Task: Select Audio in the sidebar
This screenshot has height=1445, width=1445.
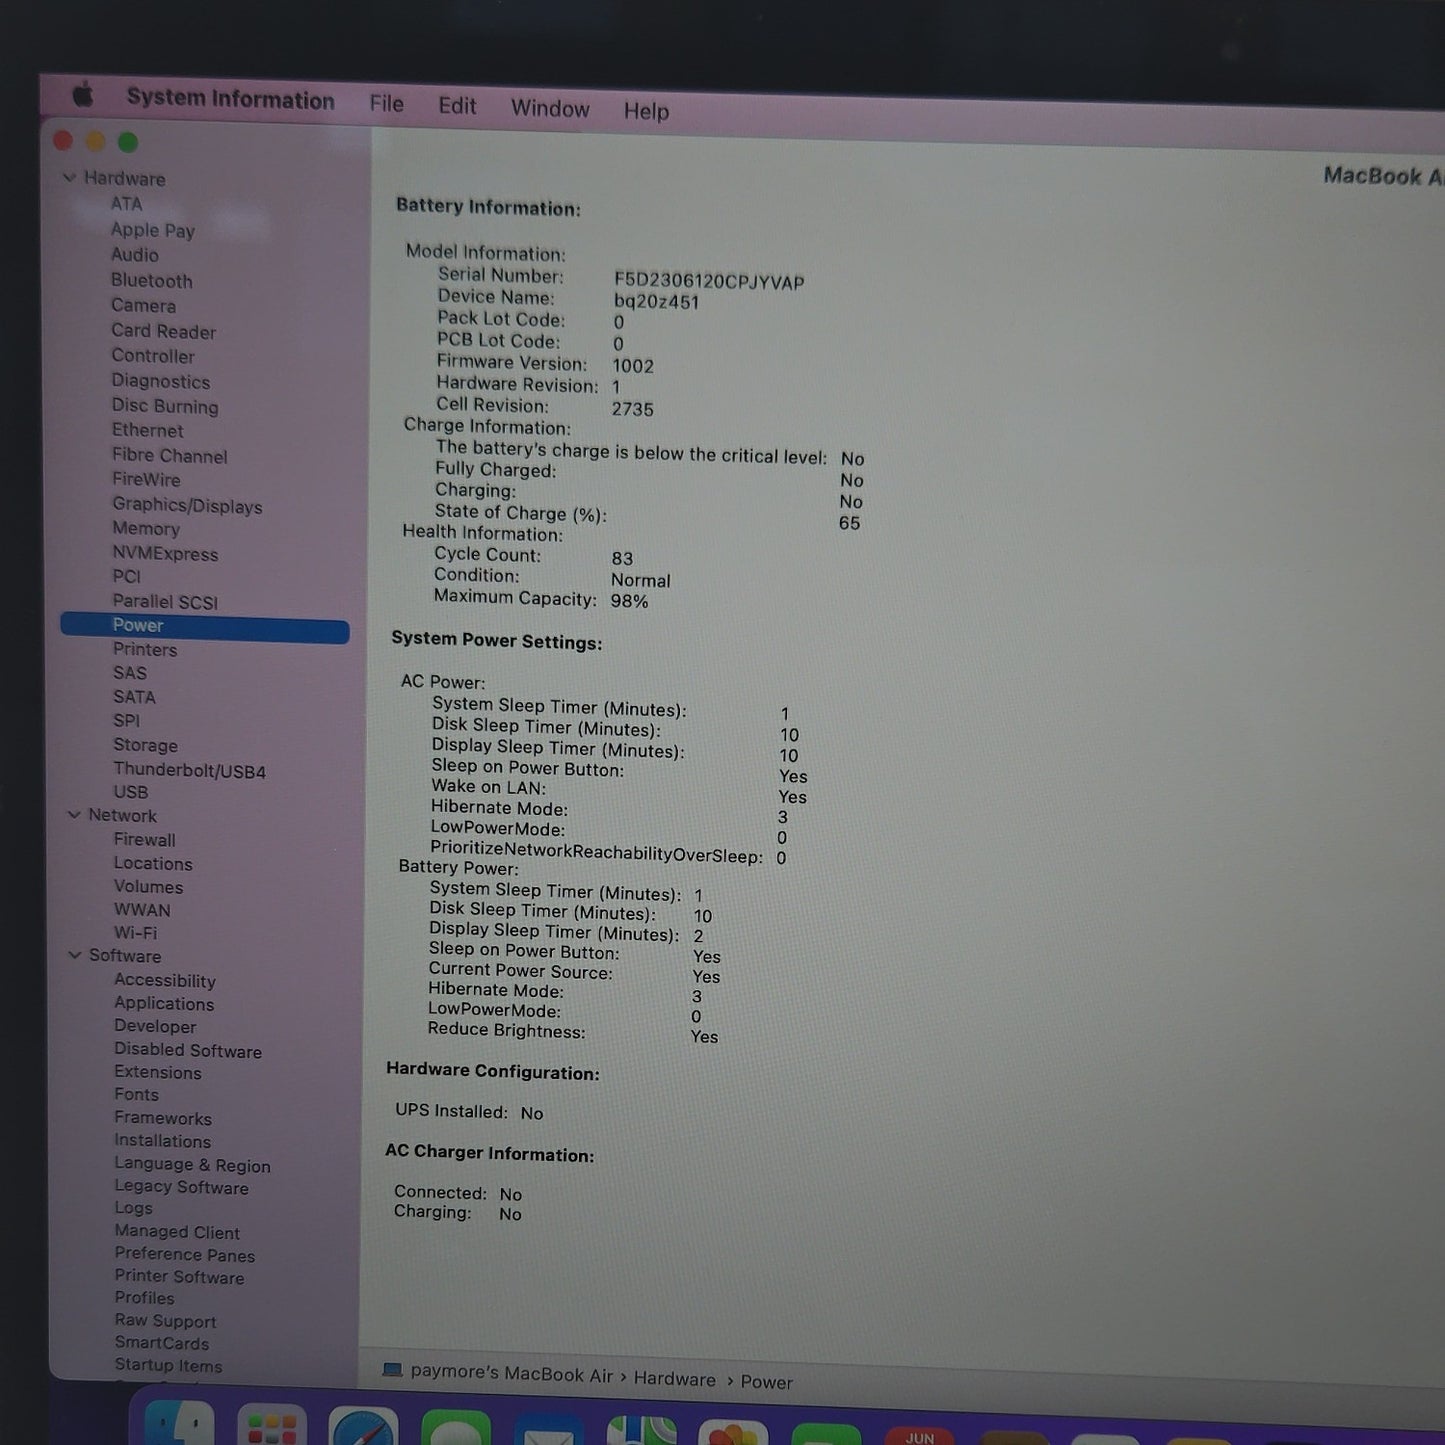Action: click(x=135, y=255)
